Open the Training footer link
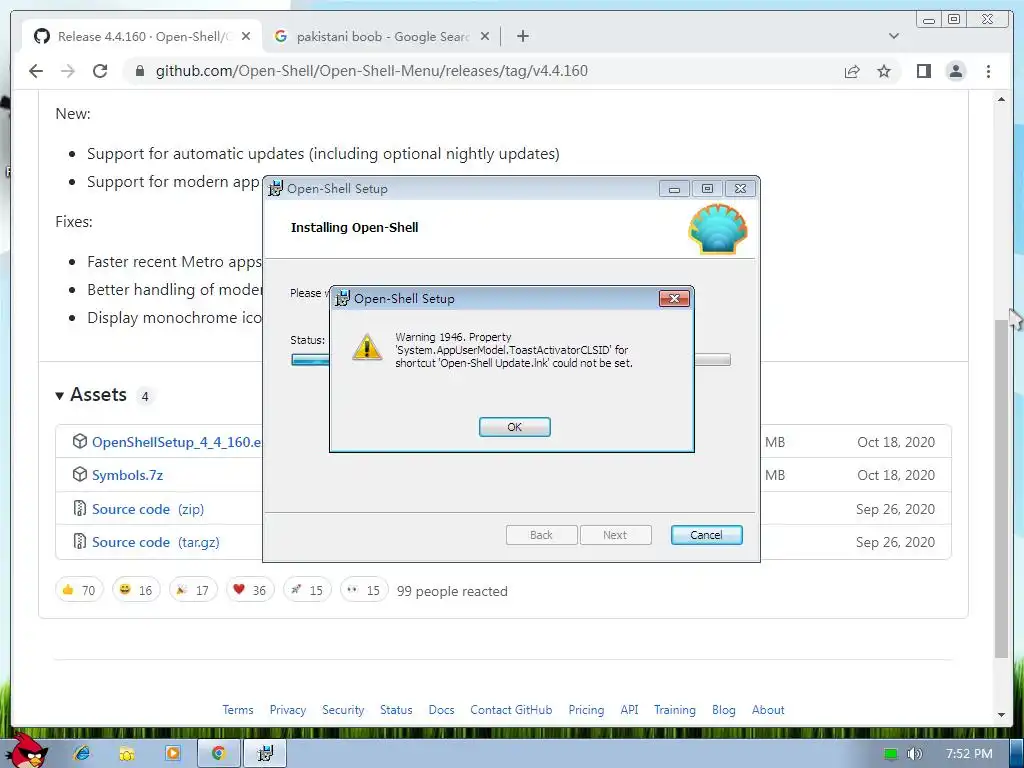Image resolution: width=1024 pixels, height=768 pixels. coord(675,710)
